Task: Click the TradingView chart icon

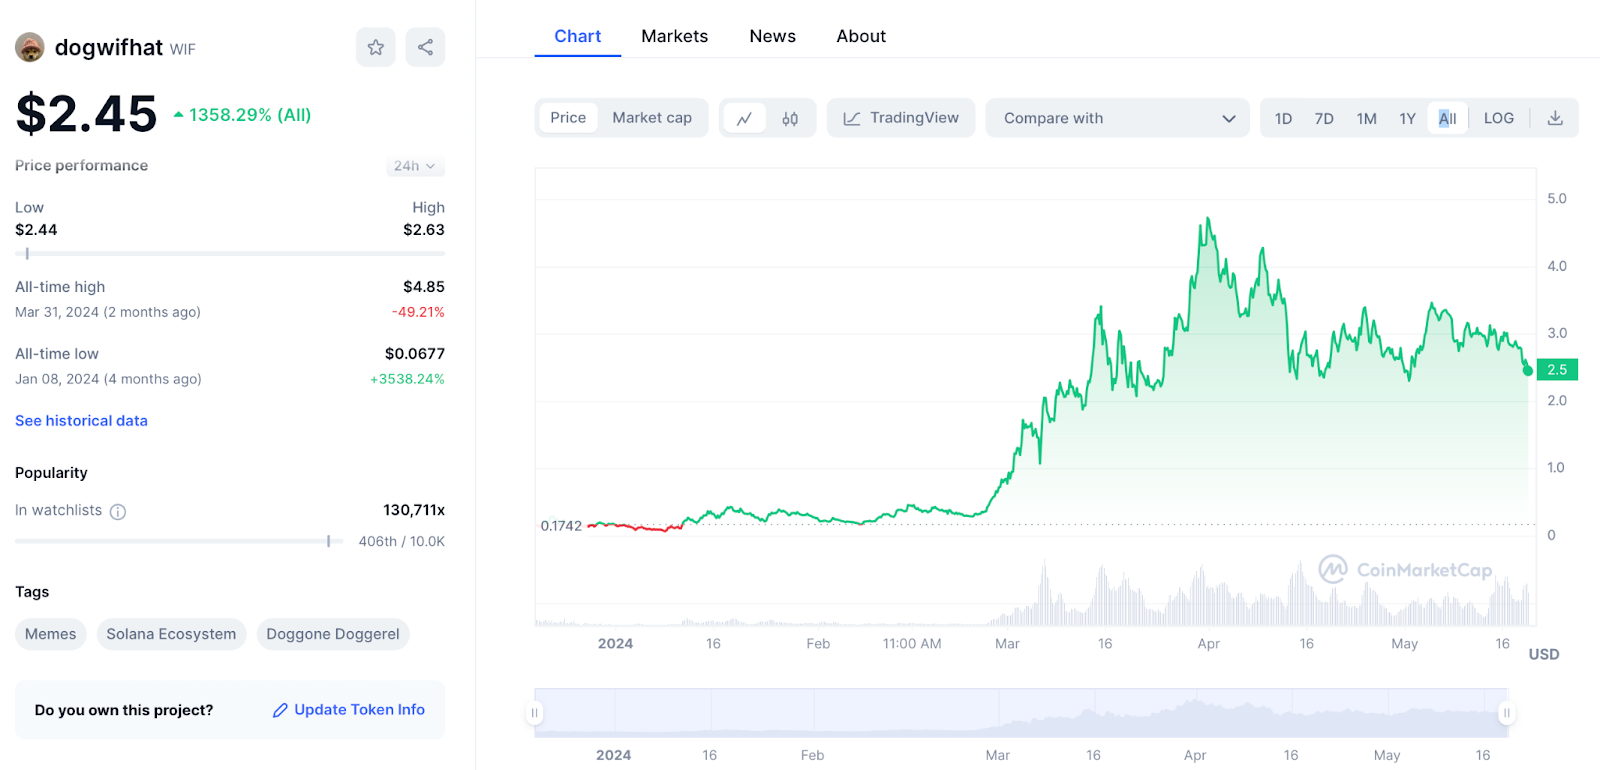Action: 852,118
